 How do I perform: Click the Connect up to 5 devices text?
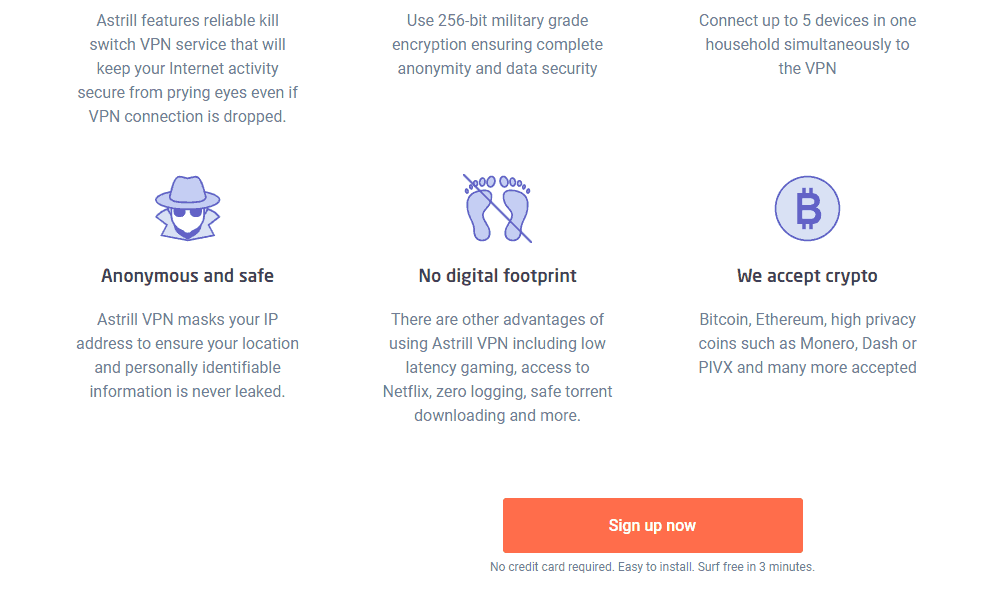807,45
